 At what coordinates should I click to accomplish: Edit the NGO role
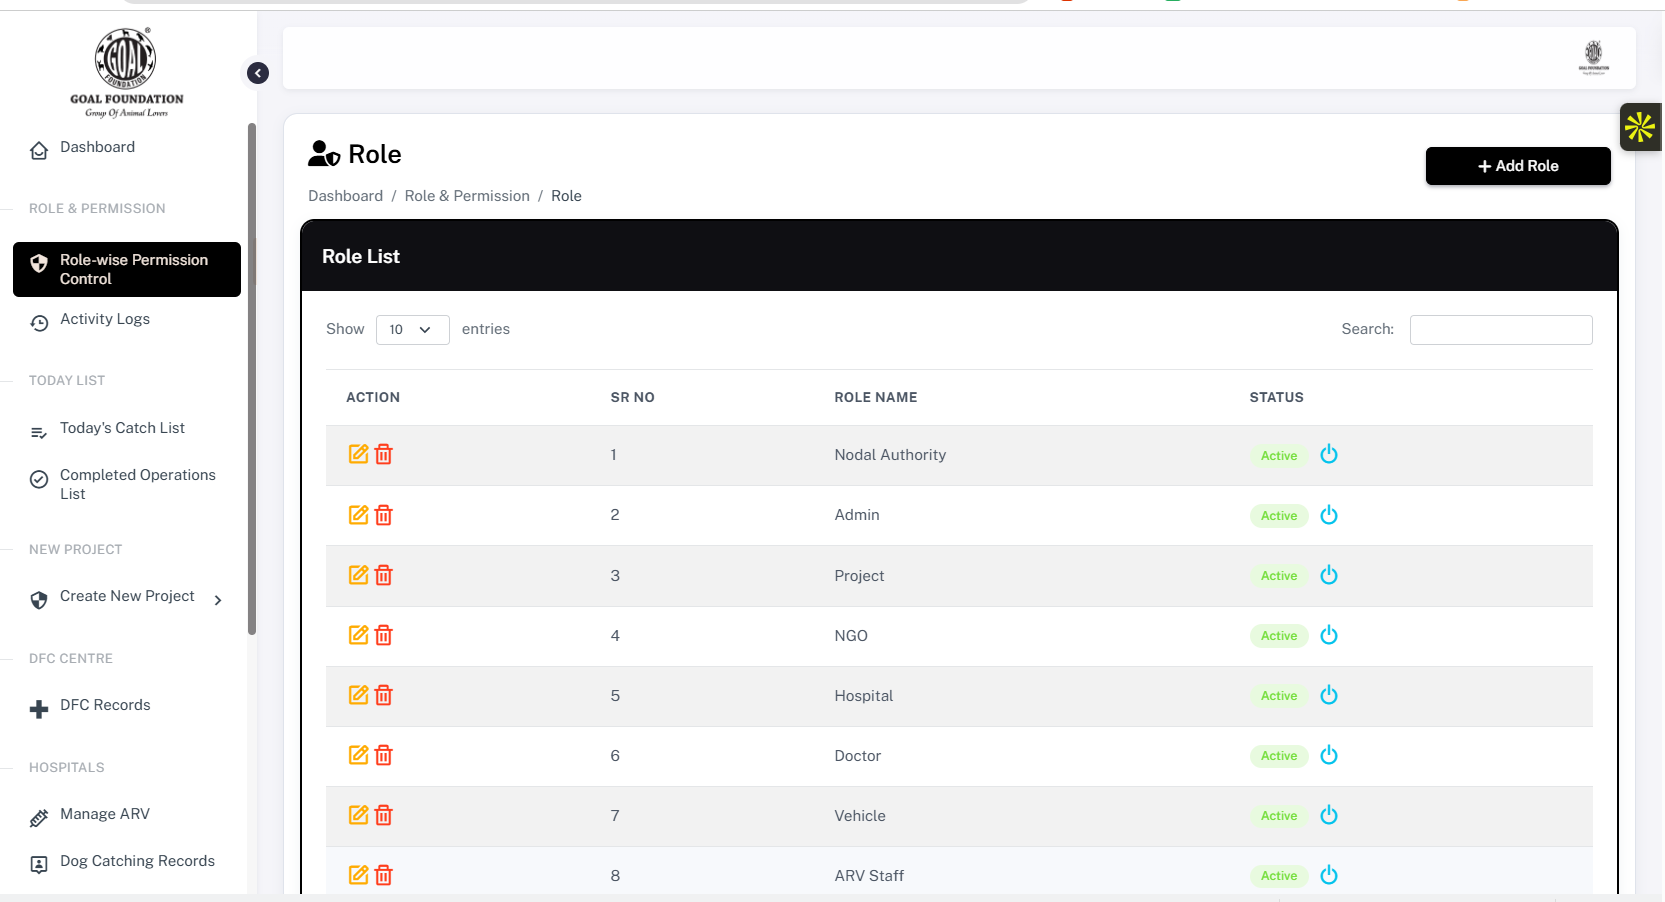tap(358, 635)
